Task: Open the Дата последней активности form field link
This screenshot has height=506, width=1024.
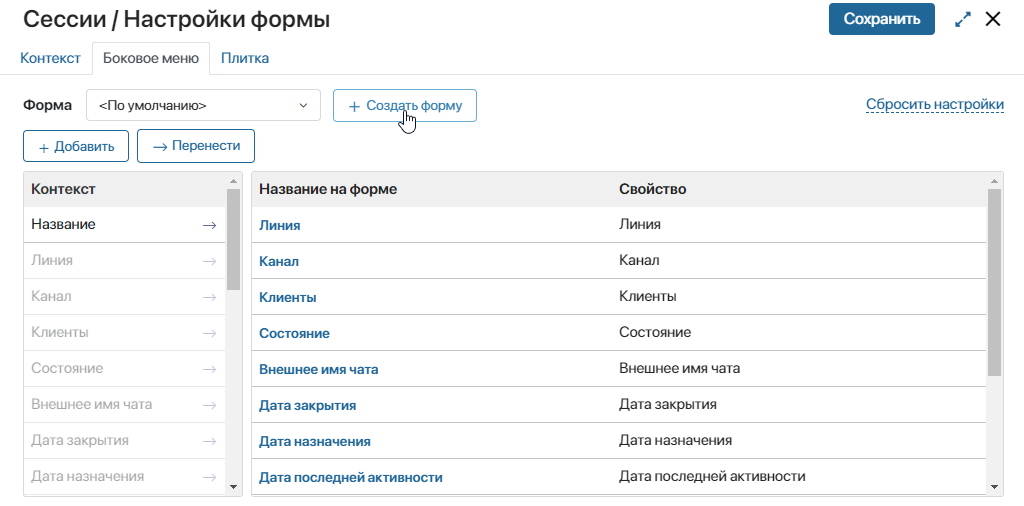Action: coord(351,477)
